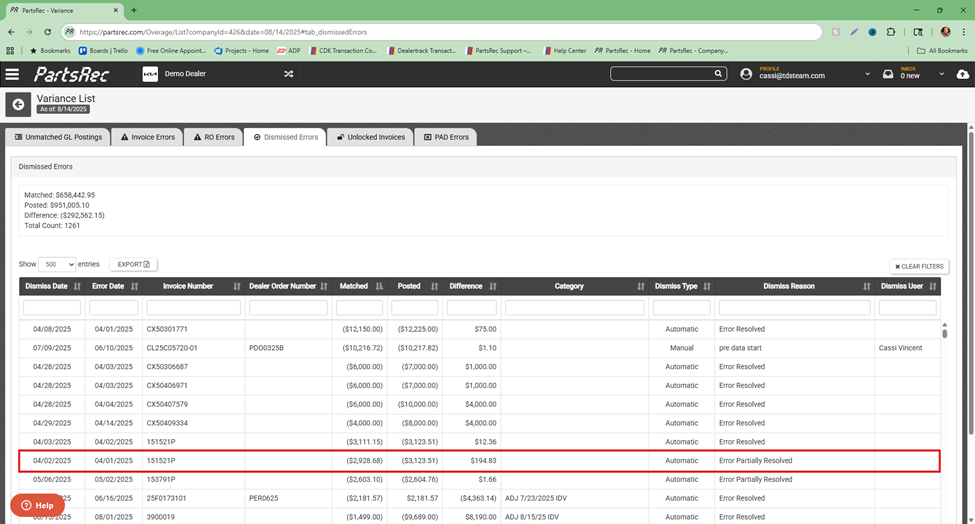
Task: Open Chrome profile avatar
Action: [945, 32]
